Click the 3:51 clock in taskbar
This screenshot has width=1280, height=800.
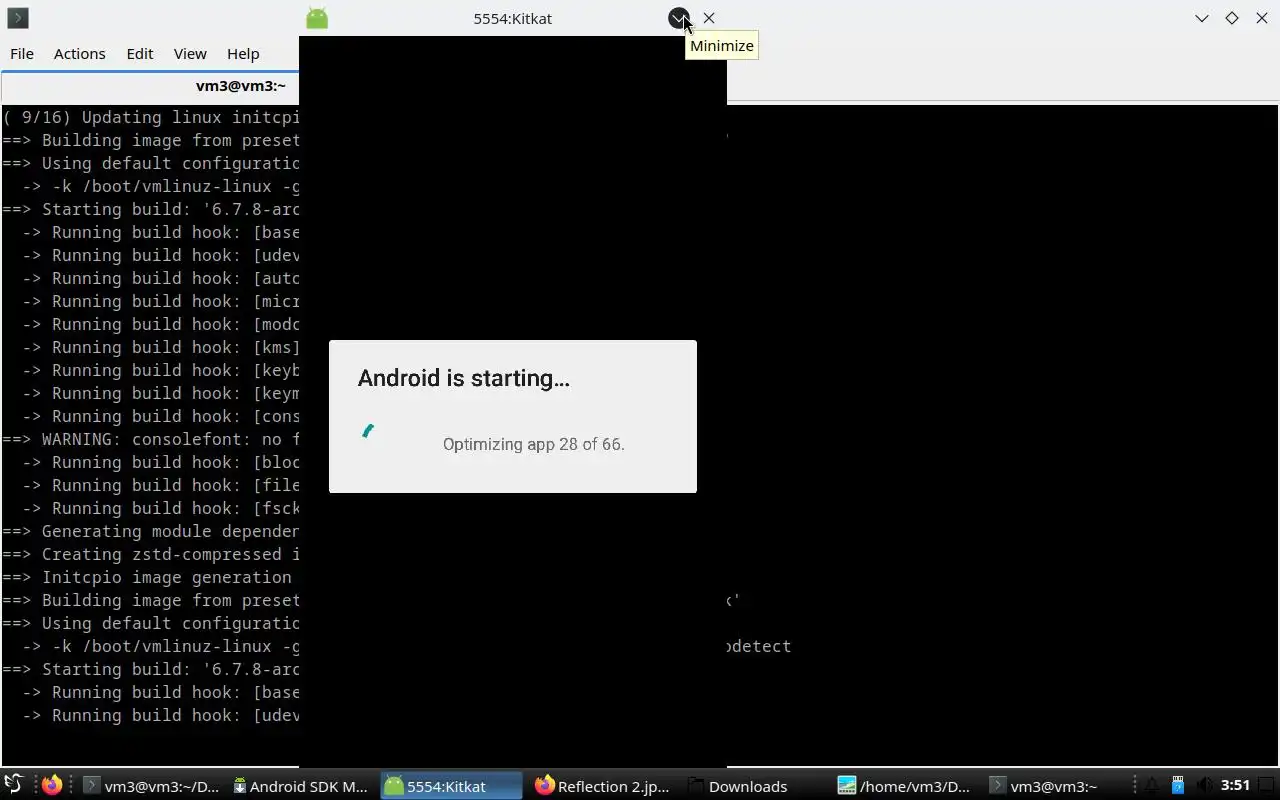(x=1235, y=786)
